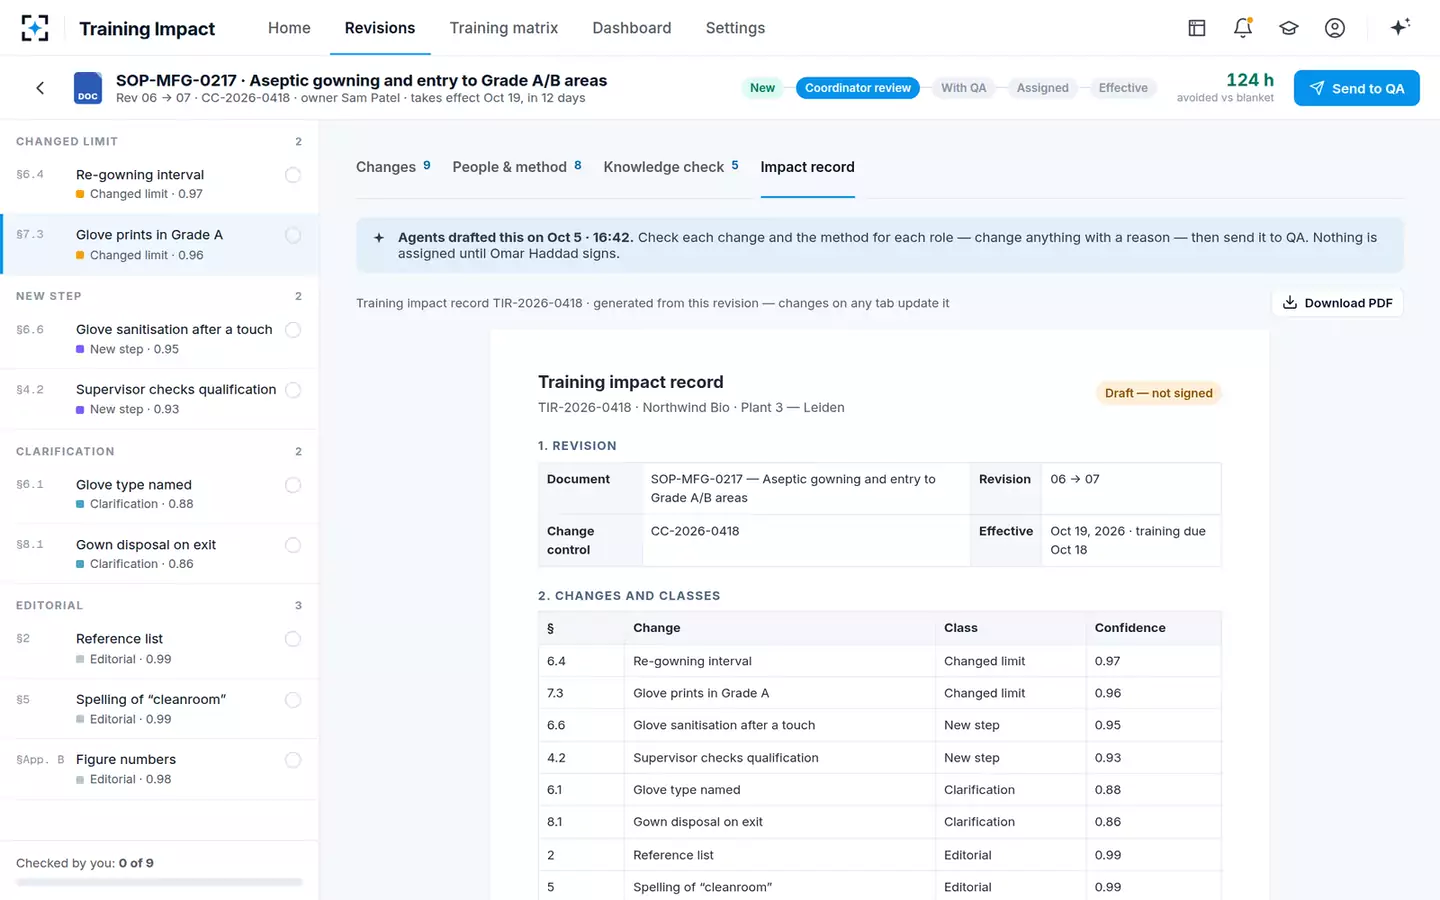Click the sparkle icon in agents banner
Image resolution: width=1440 pixels, height=900 pixels.
pos(379,238)
